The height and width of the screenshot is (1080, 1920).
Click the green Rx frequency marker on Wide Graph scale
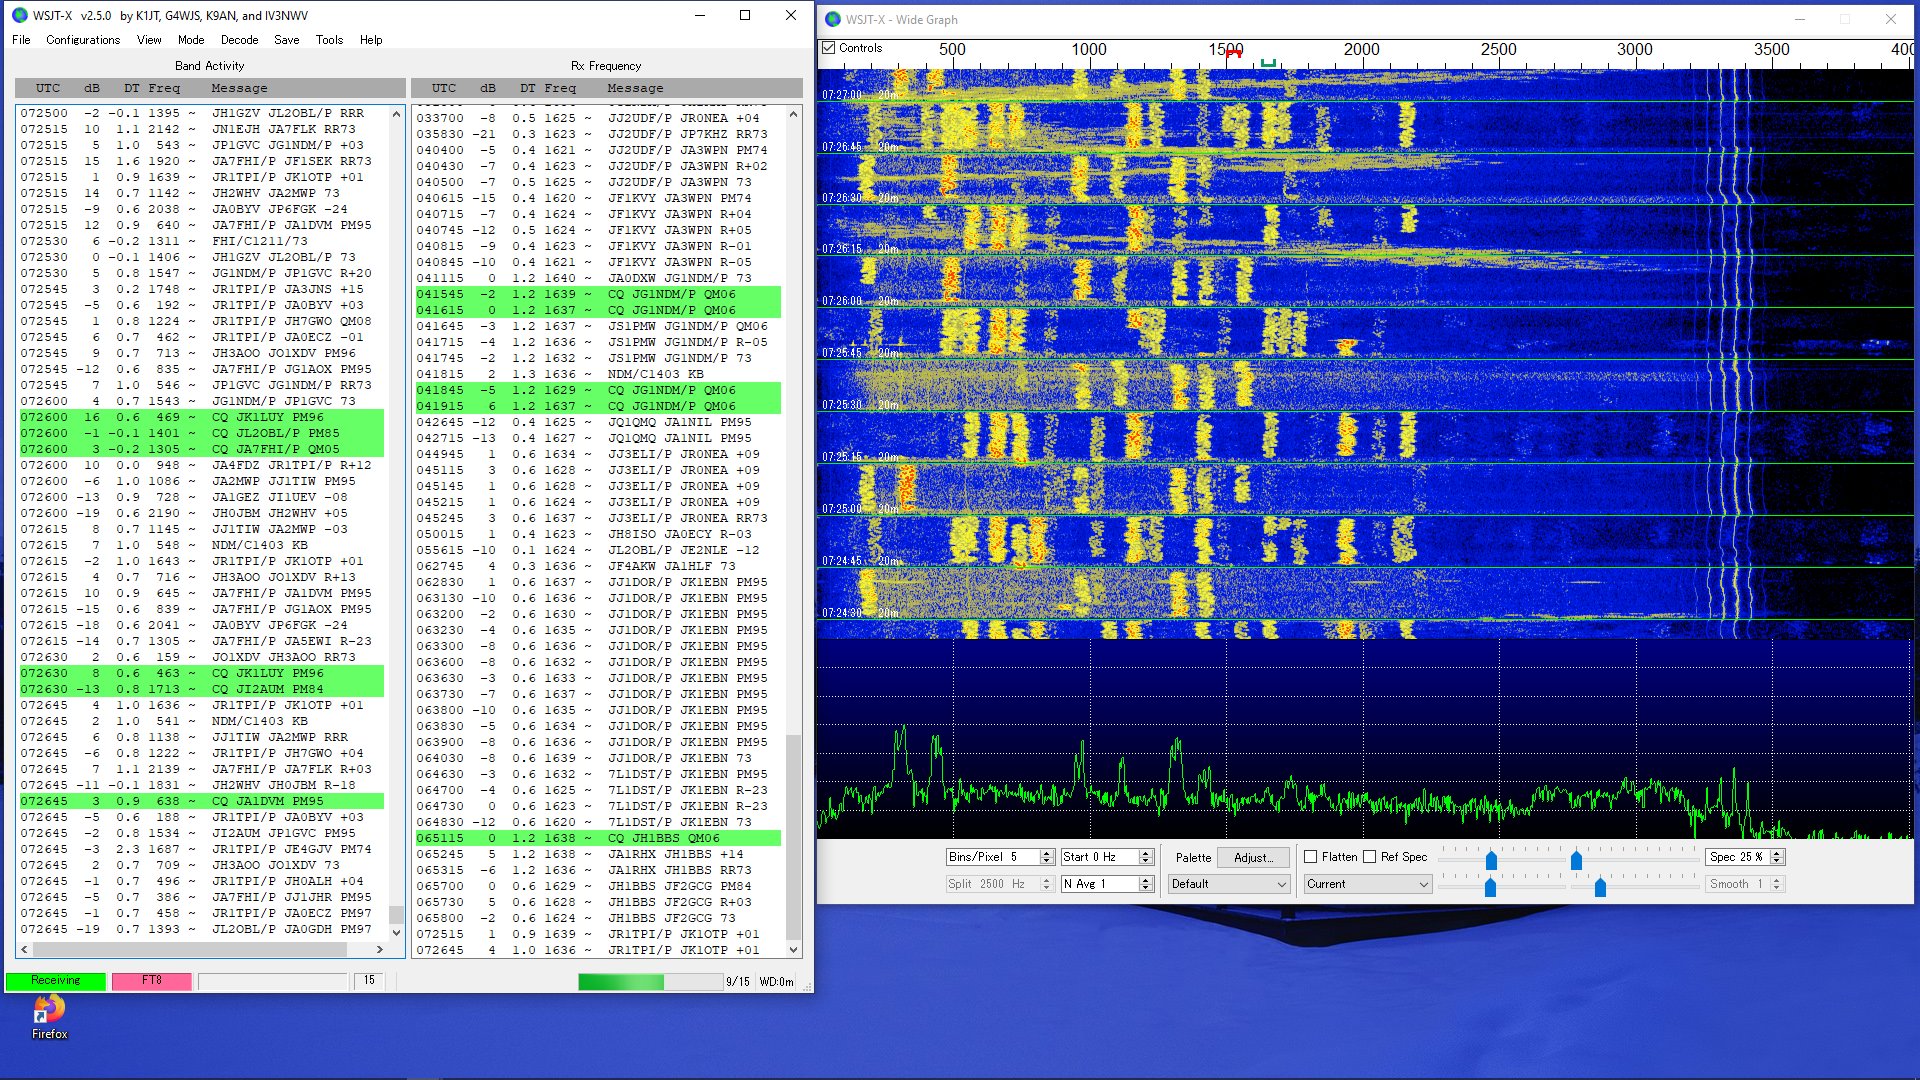coord(1268,63)
